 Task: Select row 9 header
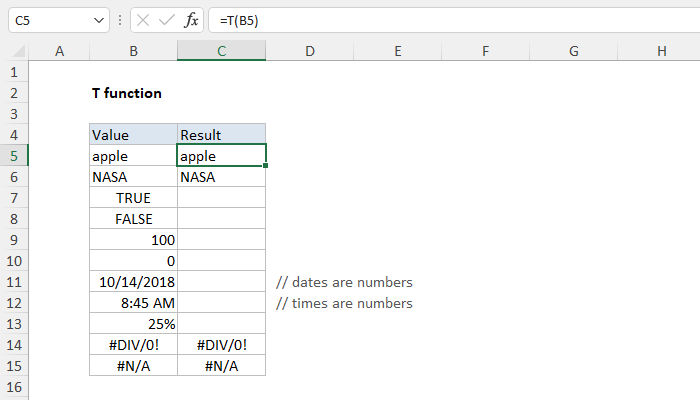[x=14, y=240]
